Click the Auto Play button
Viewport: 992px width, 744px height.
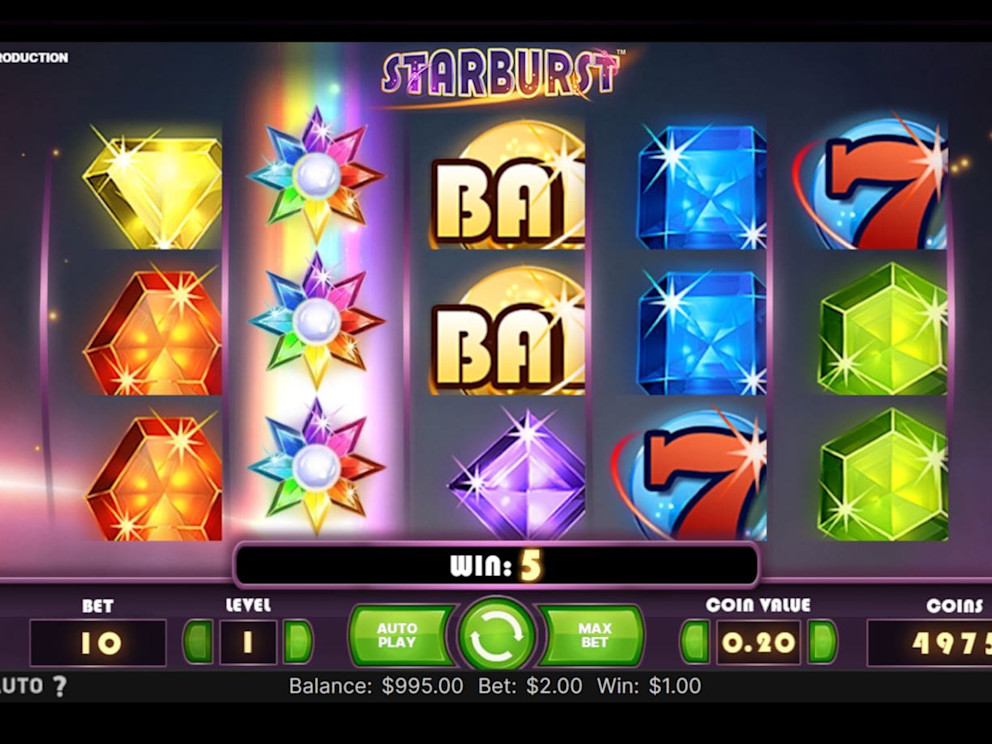click(400, 635)
